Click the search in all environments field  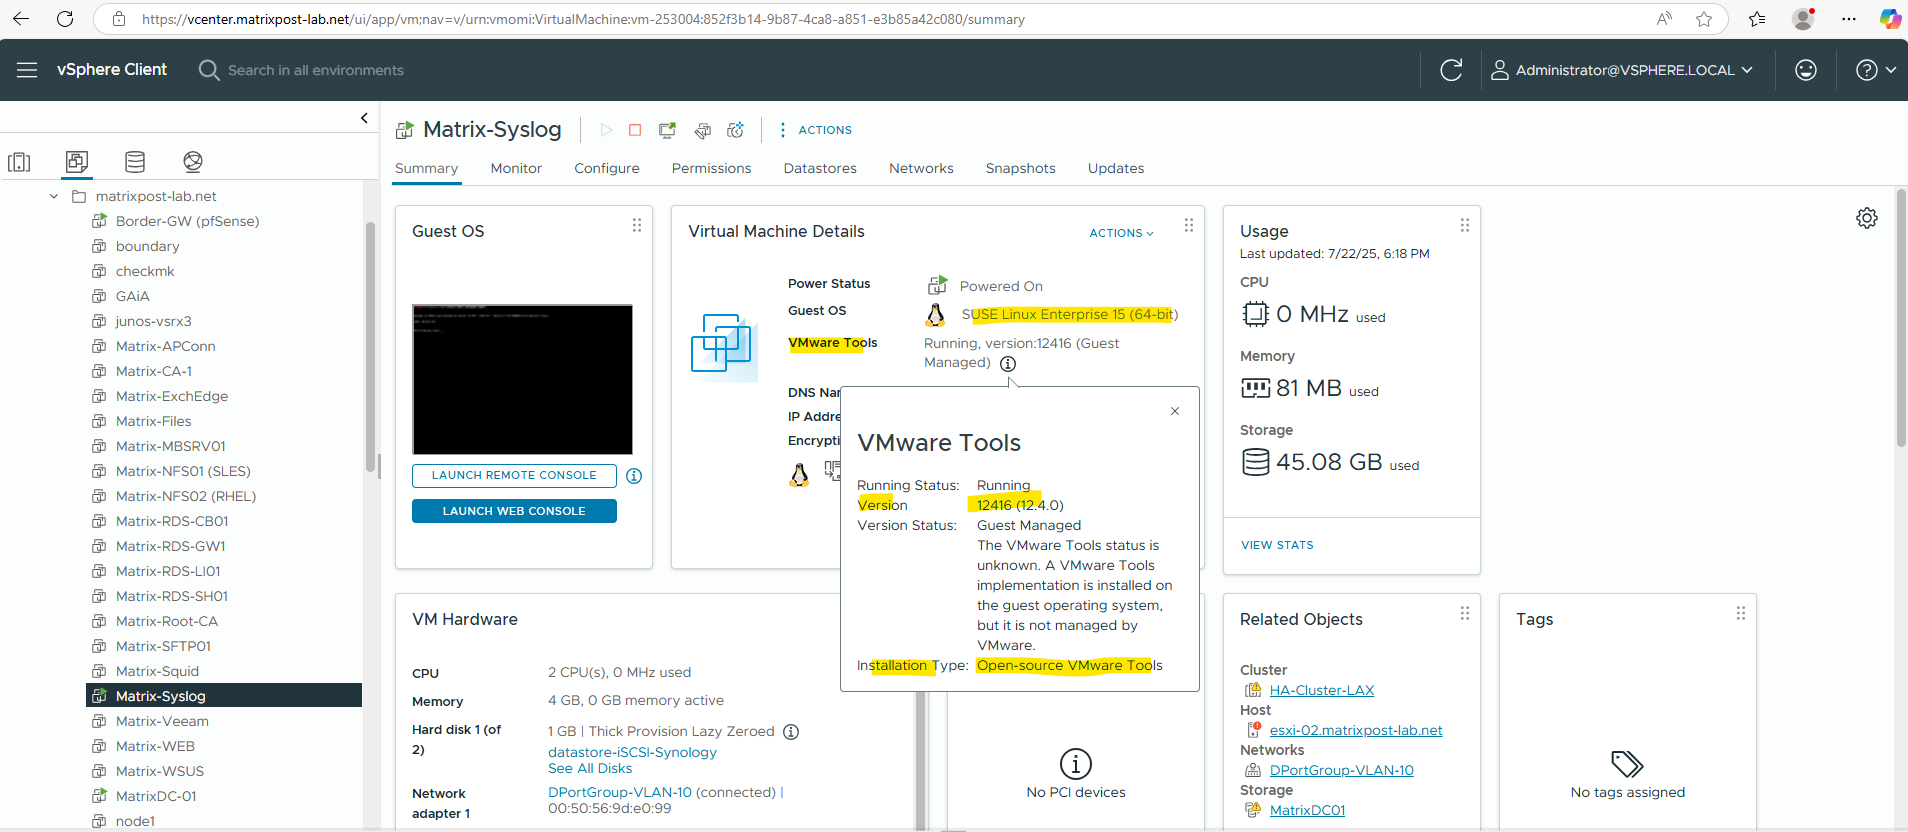tap(316, 70)
